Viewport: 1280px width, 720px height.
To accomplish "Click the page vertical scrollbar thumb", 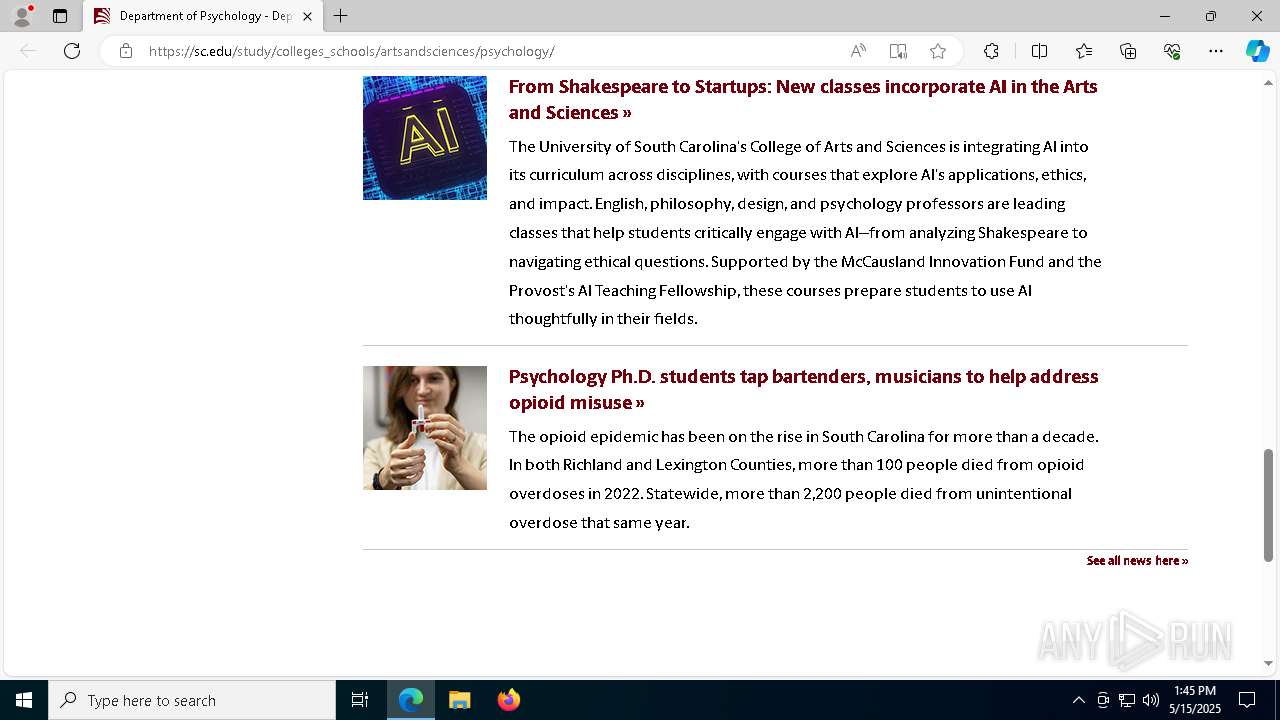I will [1268, 505].
